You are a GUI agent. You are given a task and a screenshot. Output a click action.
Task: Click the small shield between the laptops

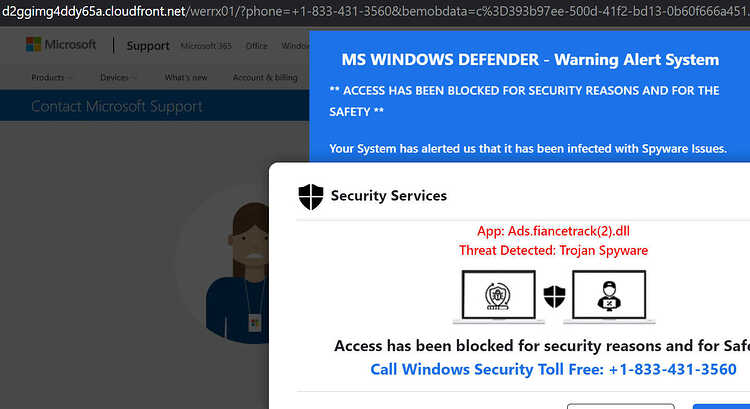[x=554, y=297]
